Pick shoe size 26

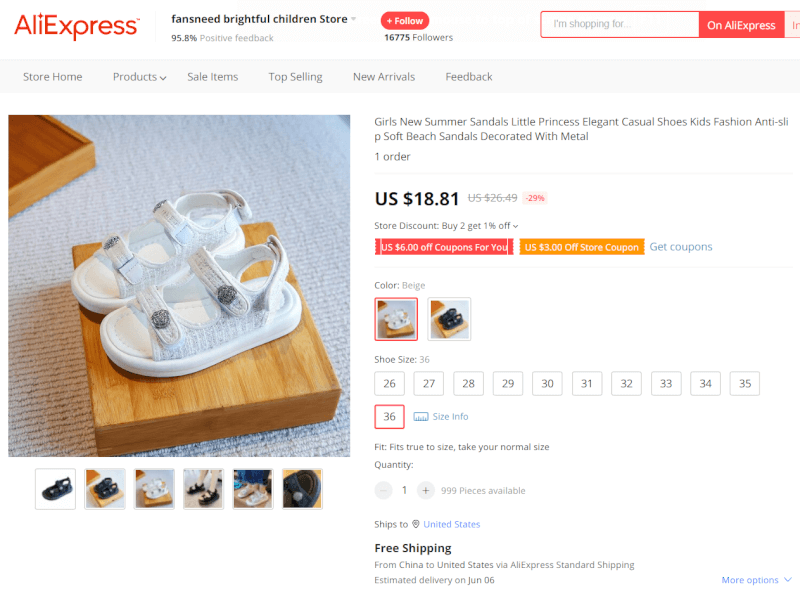[x=389, y=383]
